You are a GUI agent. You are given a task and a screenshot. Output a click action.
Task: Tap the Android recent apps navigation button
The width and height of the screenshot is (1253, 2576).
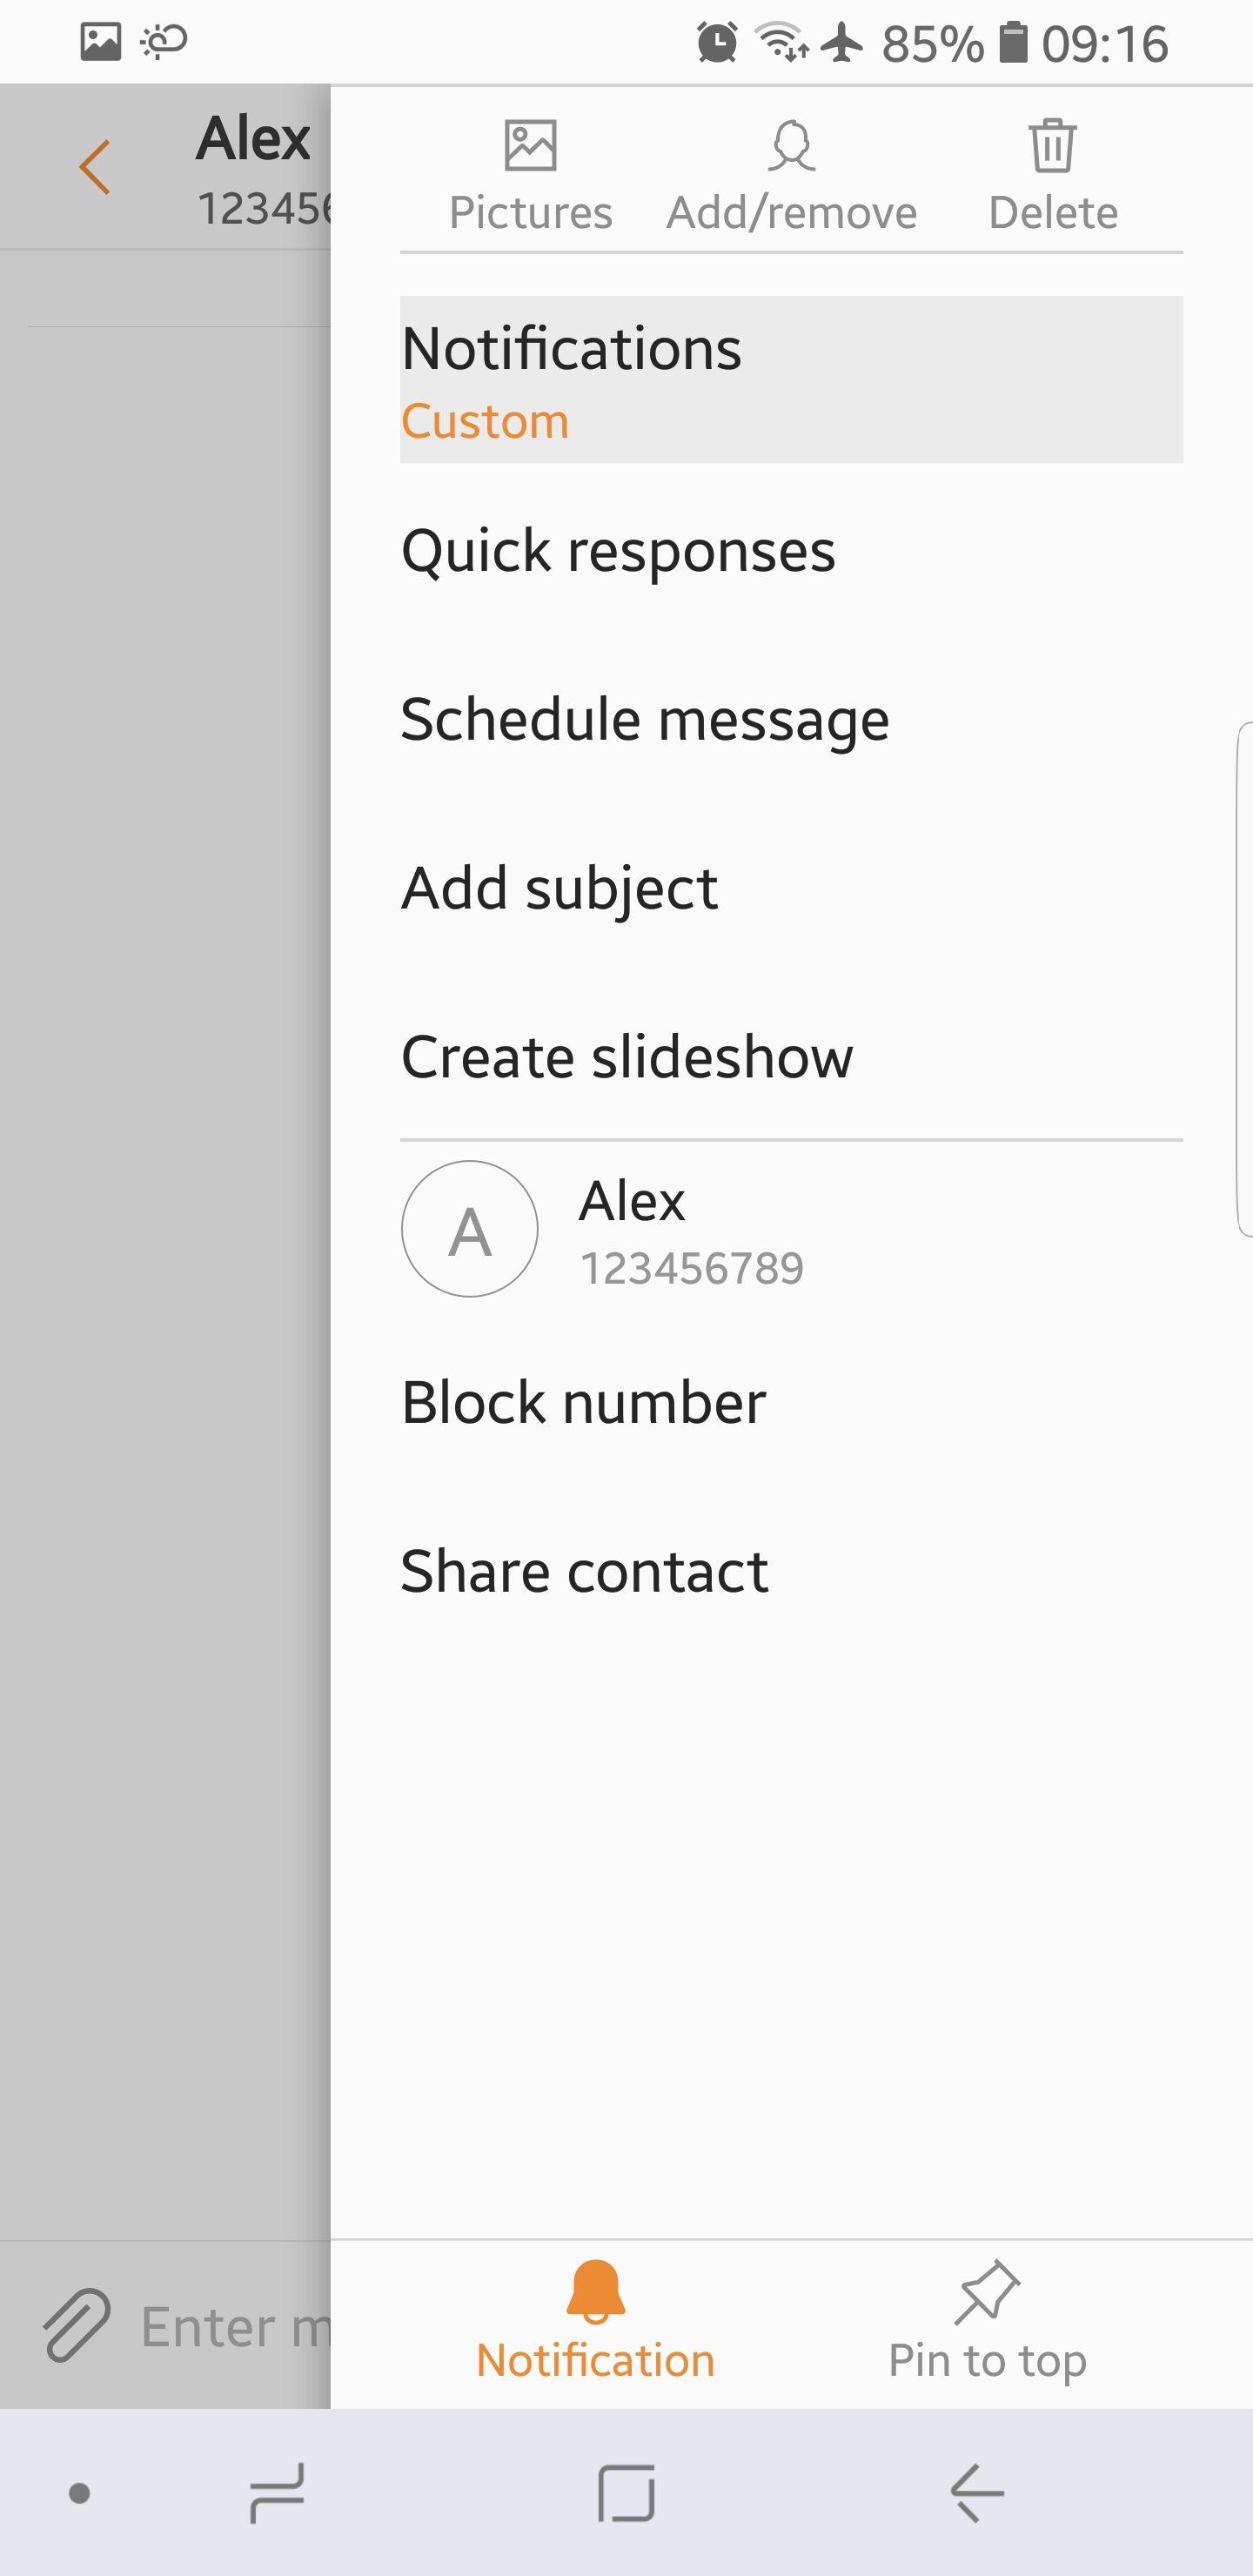[x=277, y=2493]
